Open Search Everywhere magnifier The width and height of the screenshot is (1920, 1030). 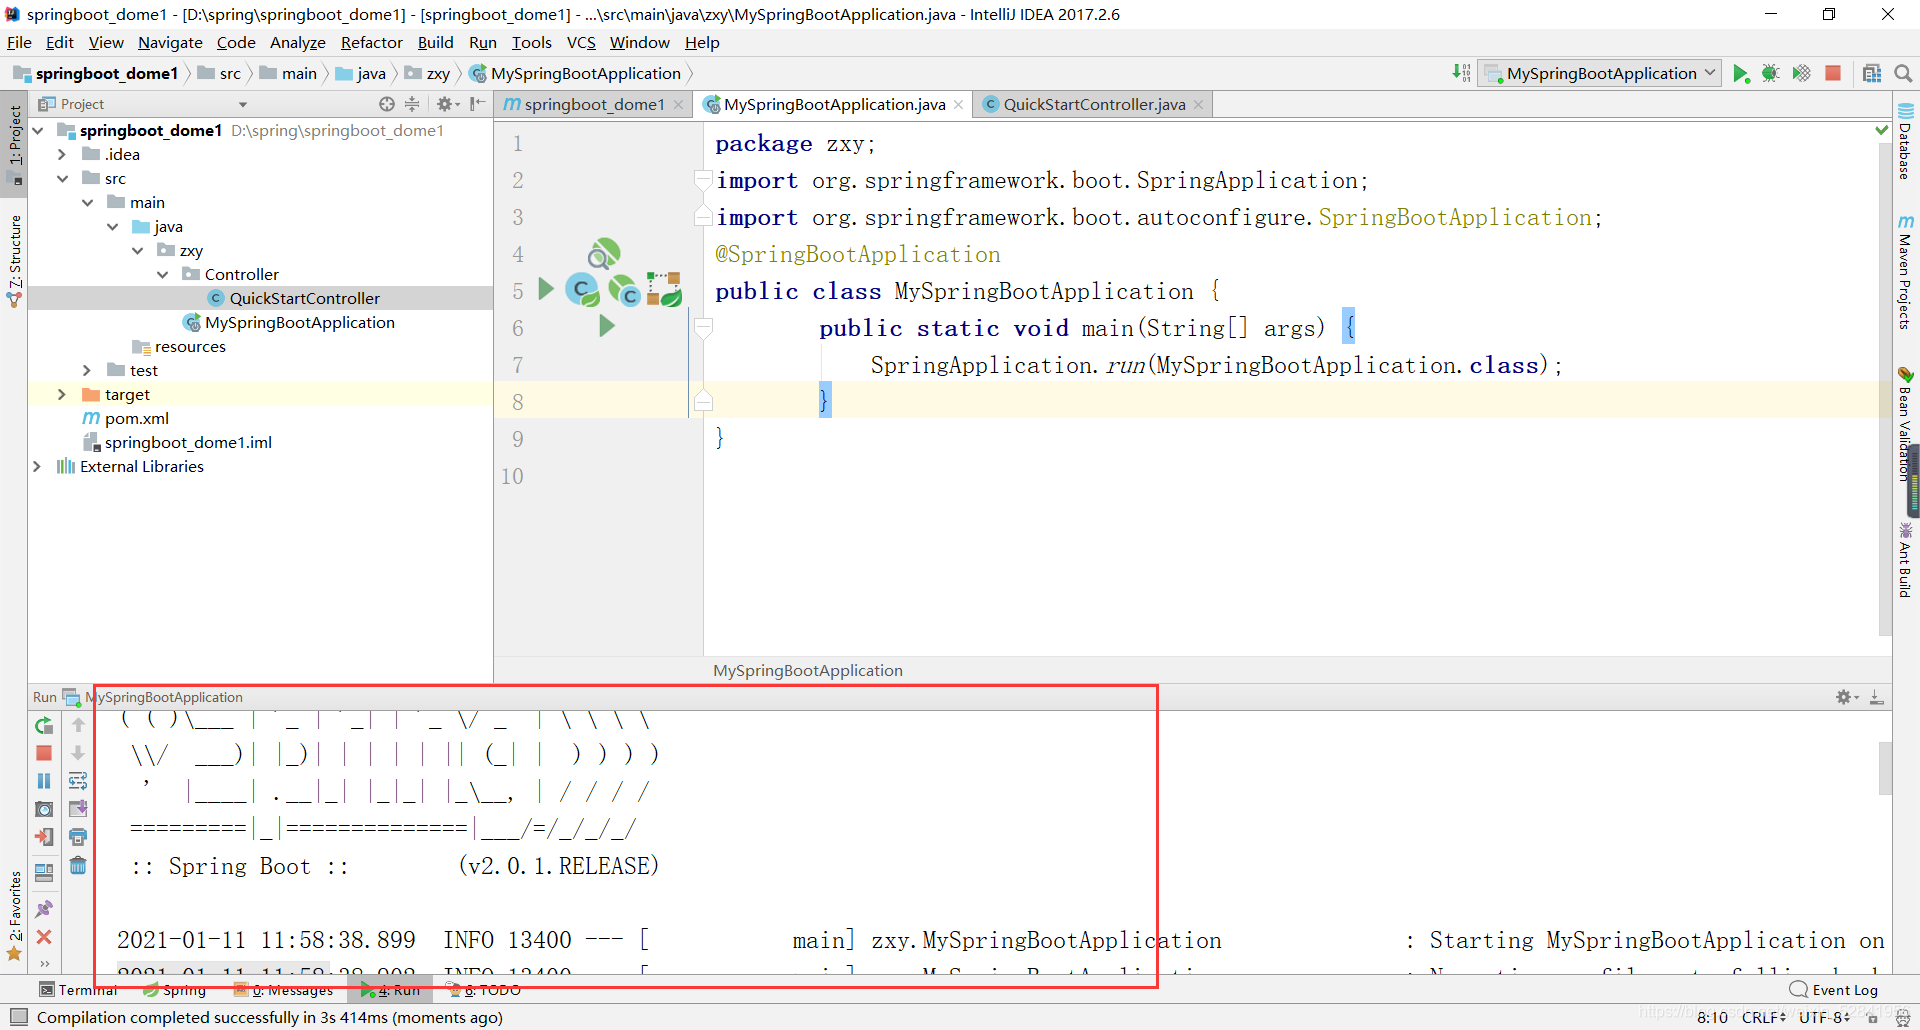point(1903,74)
